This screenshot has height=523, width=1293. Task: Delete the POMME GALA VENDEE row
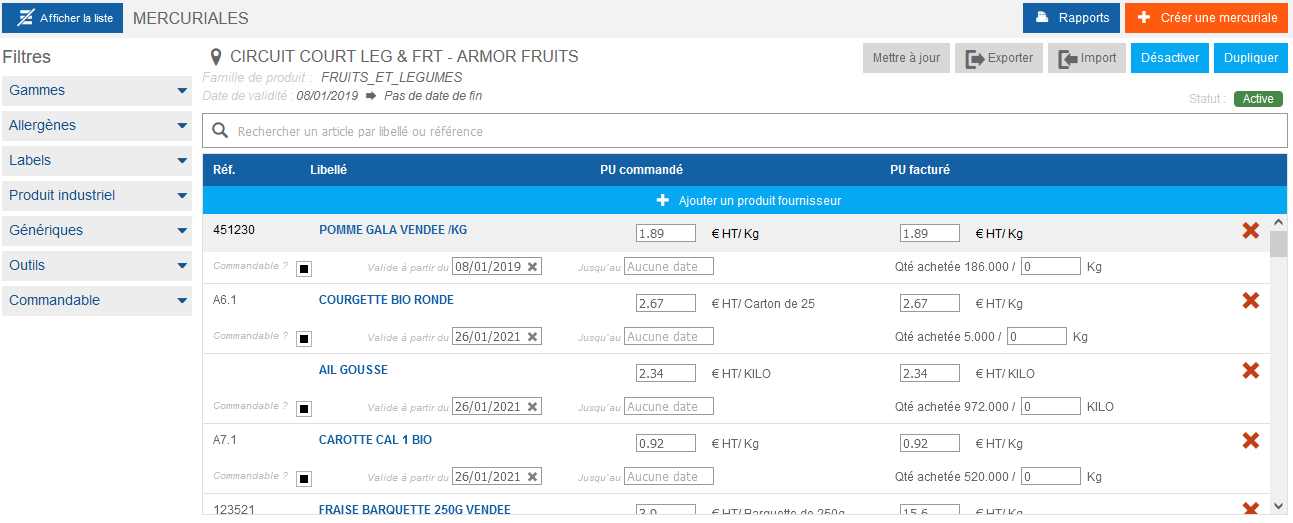coord(1250,231)
